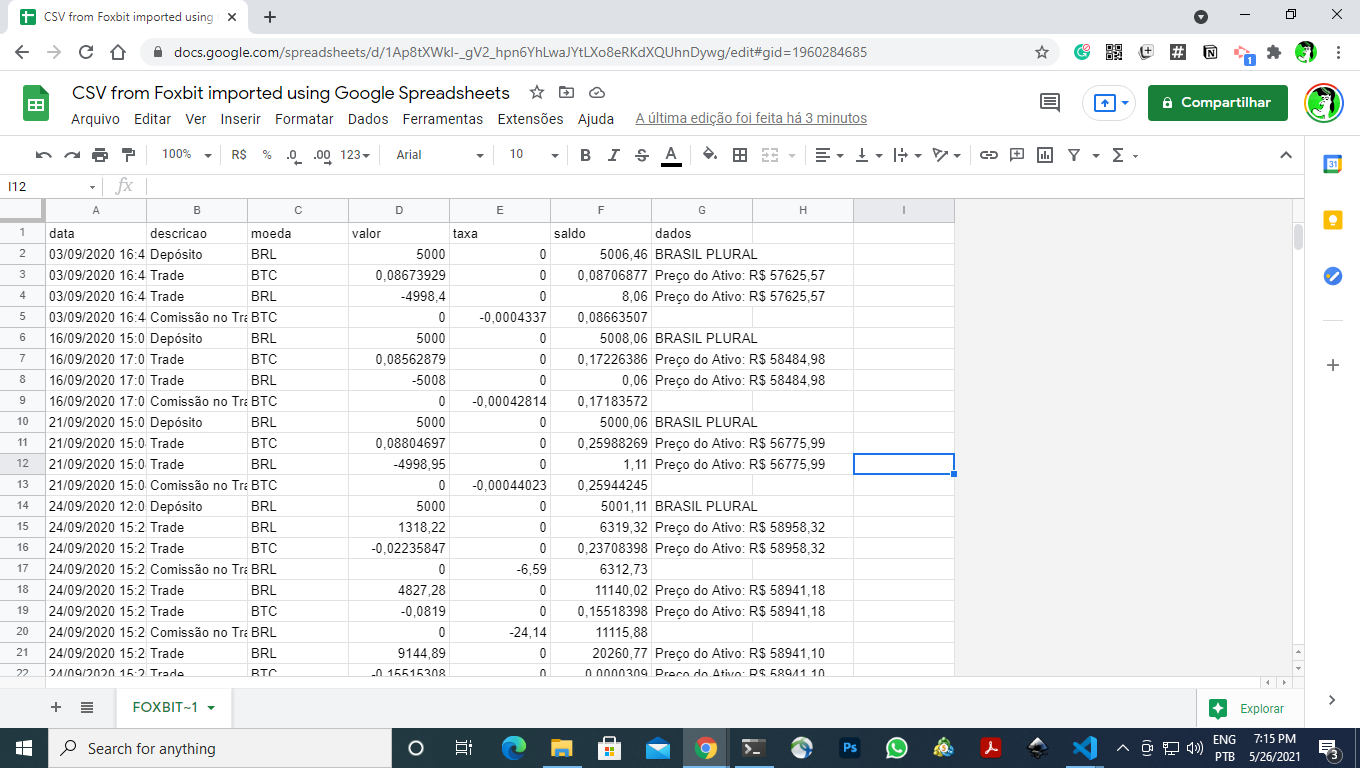Image resolution: width=1360 pixels, height=768 pixels.
Task: Apply strikethrough formatting
Action: click(x=641, y=155)
